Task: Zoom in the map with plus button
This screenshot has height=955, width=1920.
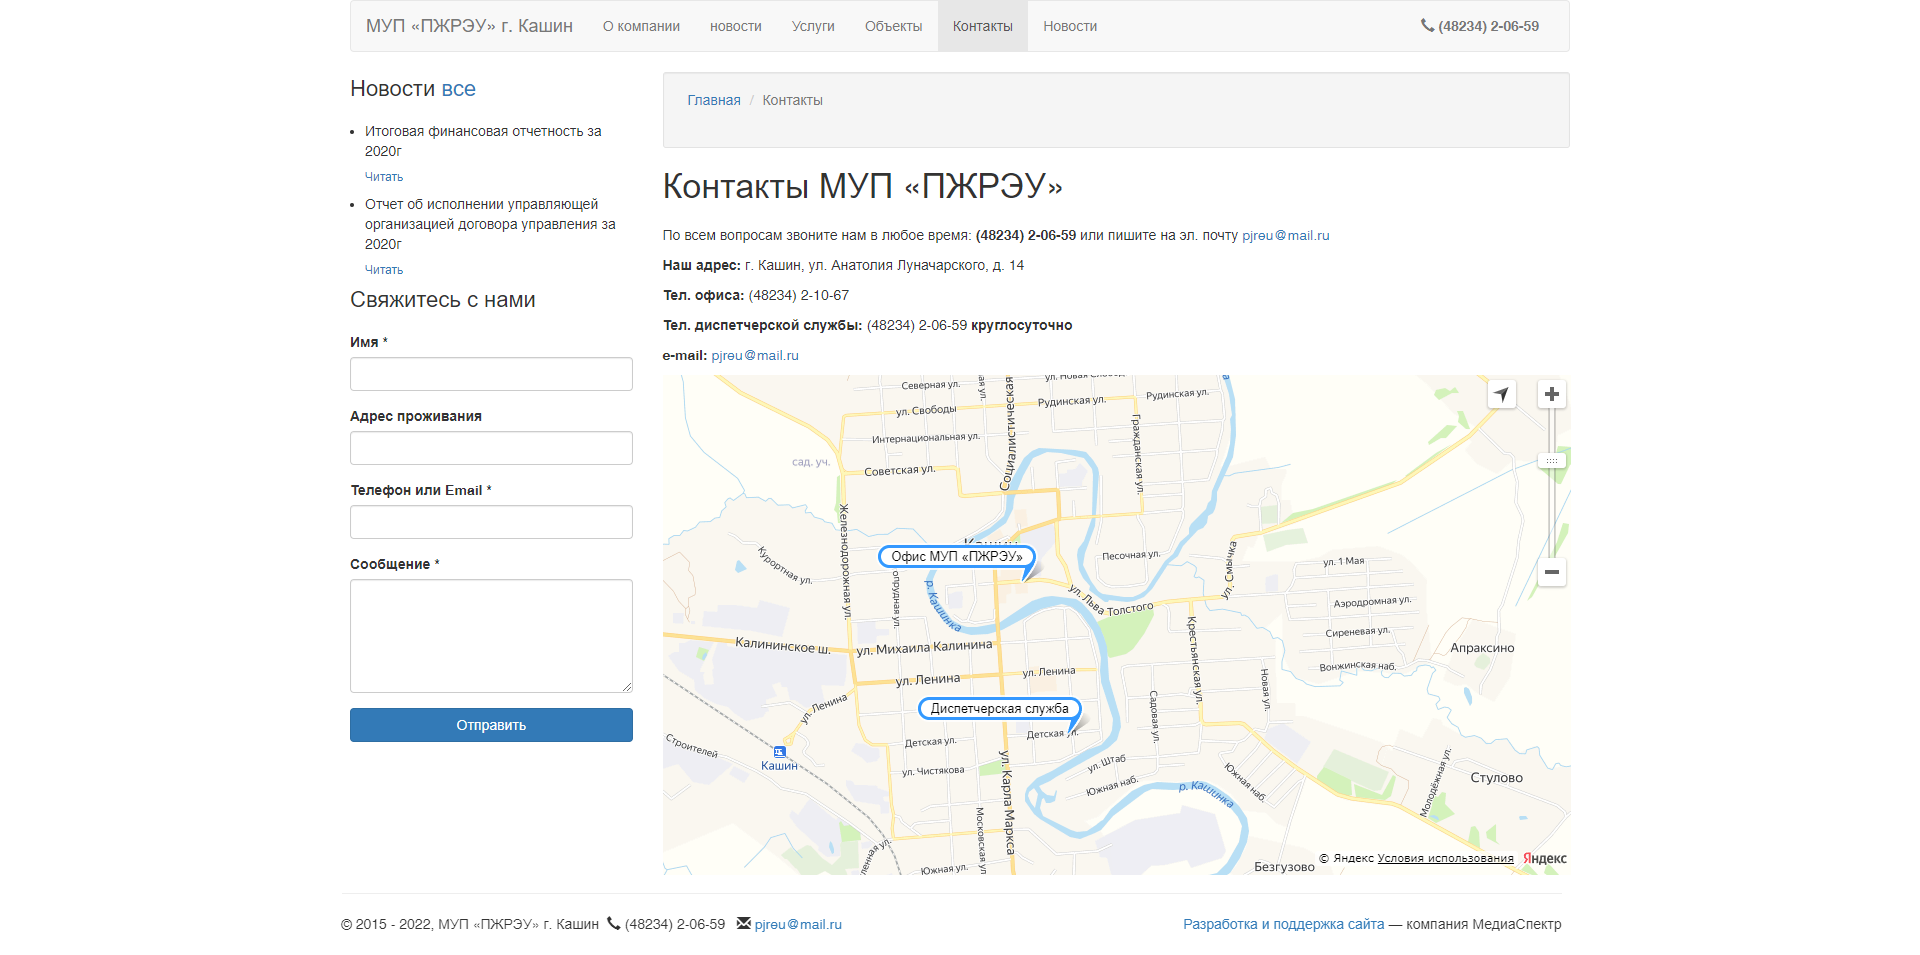Action: pos(1551,394)
